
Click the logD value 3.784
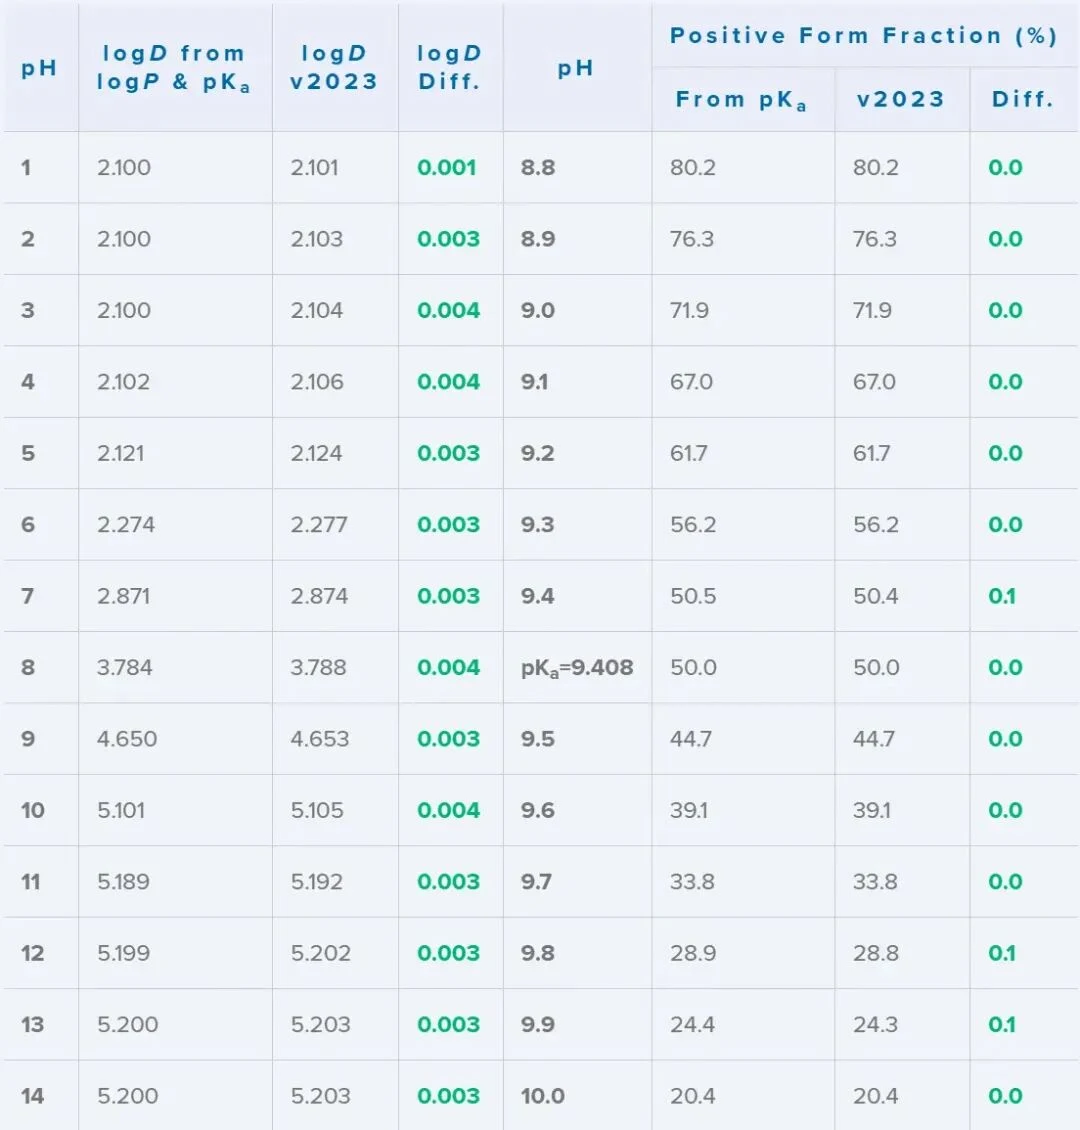tap(125, 667)
